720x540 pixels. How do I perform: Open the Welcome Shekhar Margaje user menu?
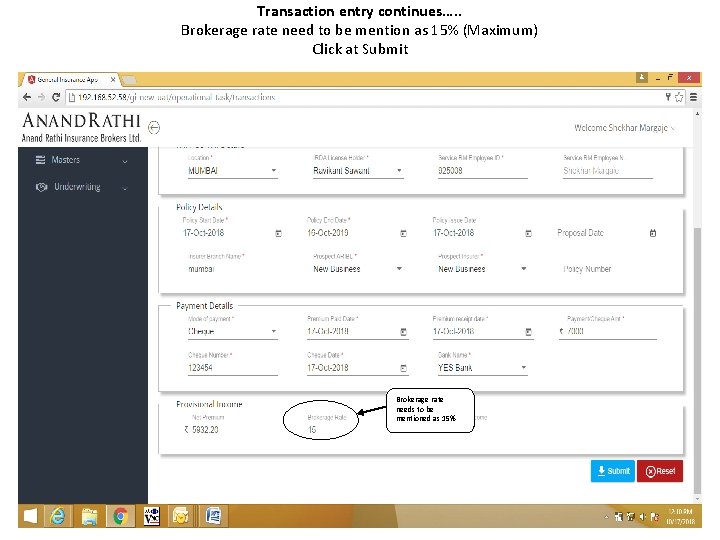coord(624,128)
